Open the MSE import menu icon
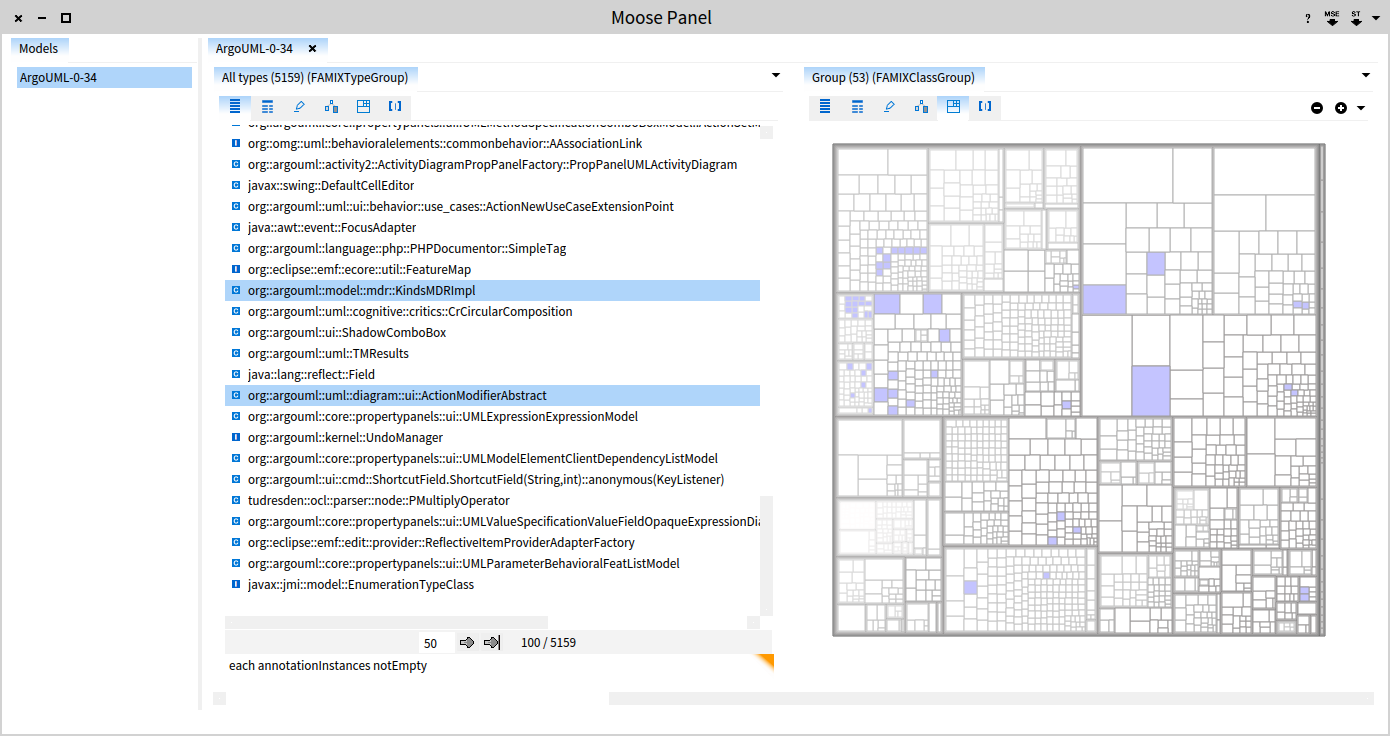This screenshot has height=736, width=1390. pyautogui.click(x=1332, y=18)
